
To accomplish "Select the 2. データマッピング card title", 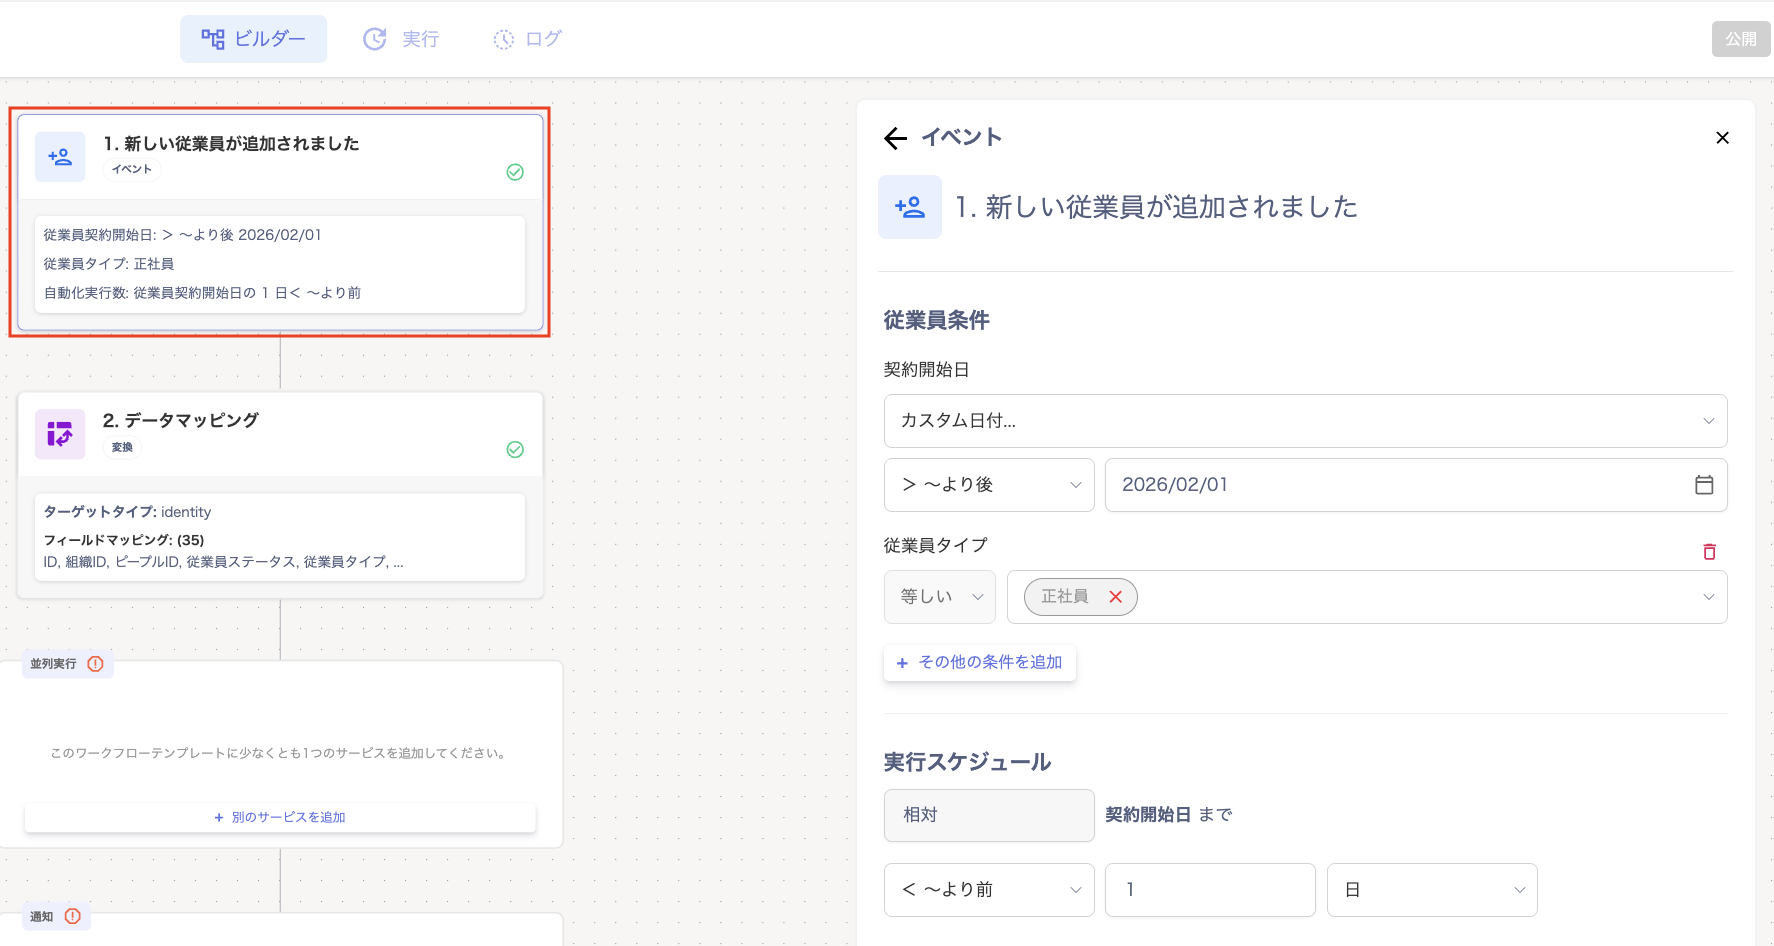I will point(181,420).
